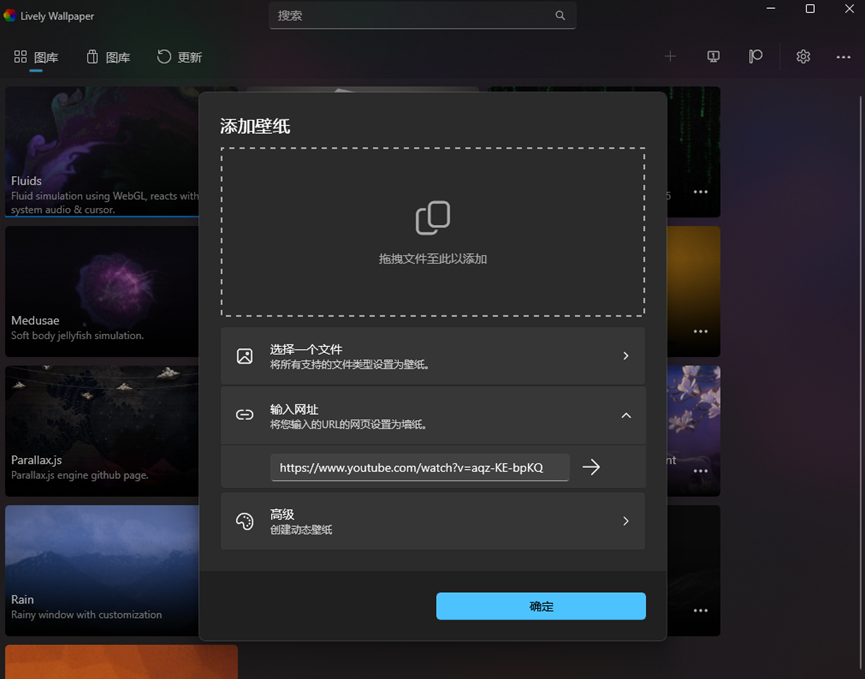
Task: Open Lively Wallpaper settings gear
Action: 803,57
